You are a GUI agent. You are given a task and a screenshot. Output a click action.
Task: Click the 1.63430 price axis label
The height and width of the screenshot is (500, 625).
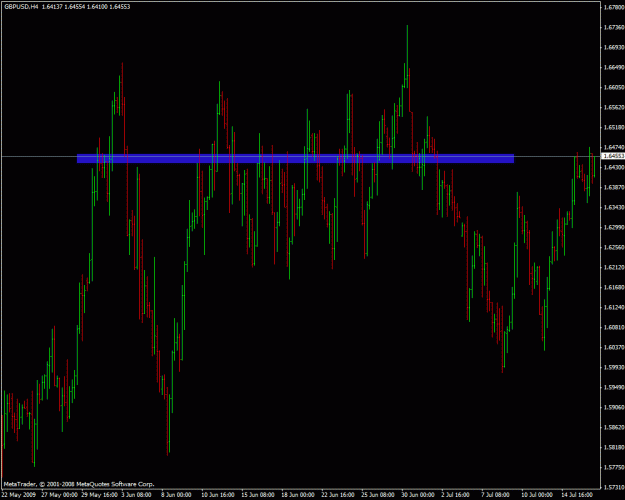tap(614, 207)
